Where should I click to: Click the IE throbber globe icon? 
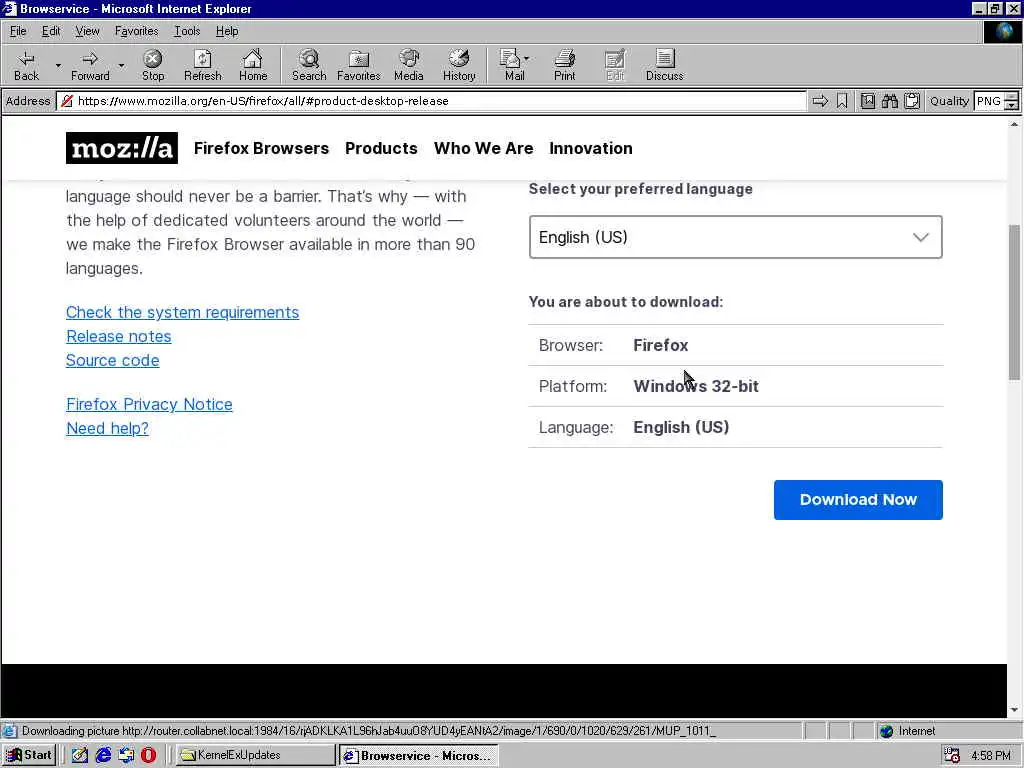pos(1002,31)
